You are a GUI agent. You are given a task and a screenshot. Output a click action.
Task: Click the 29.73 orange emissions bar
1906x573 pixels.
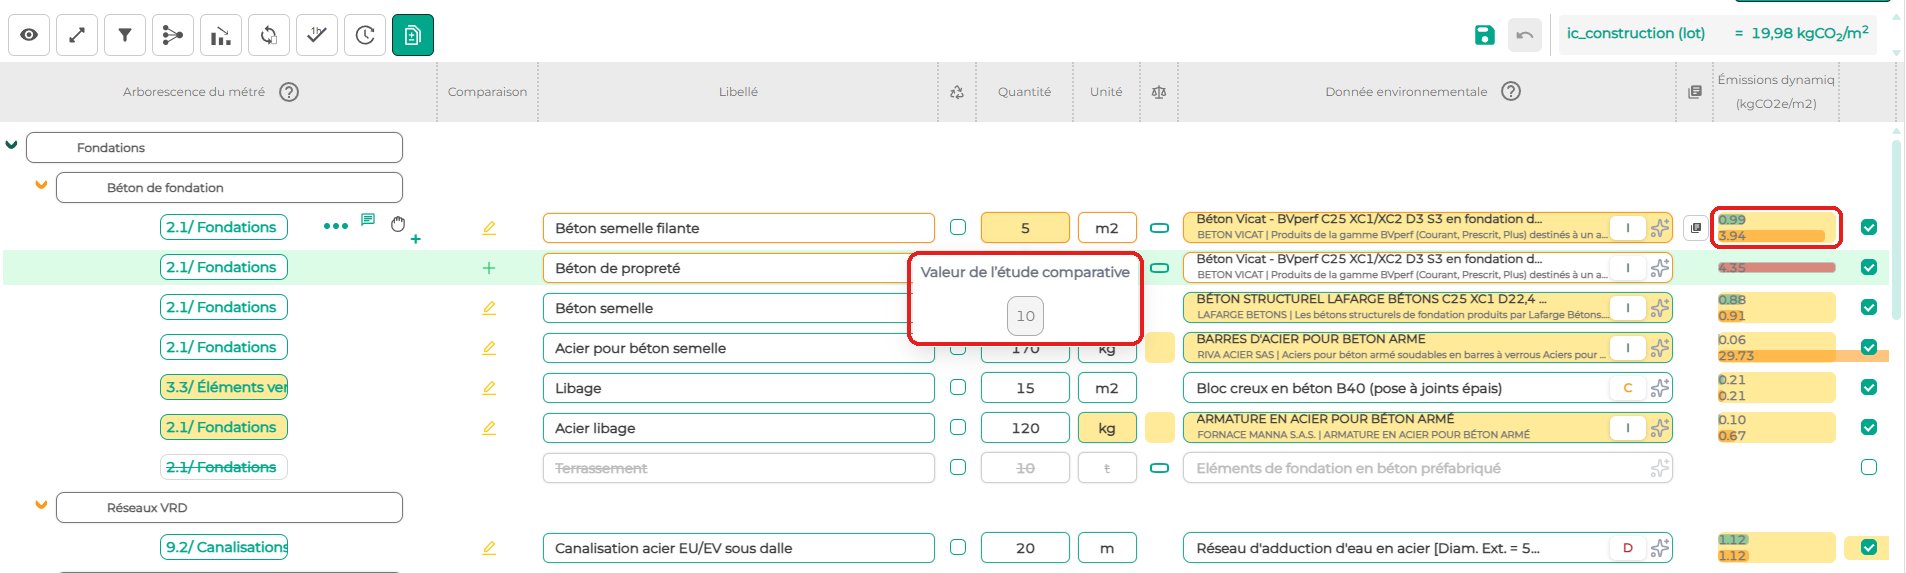(x=1803, y=356)
